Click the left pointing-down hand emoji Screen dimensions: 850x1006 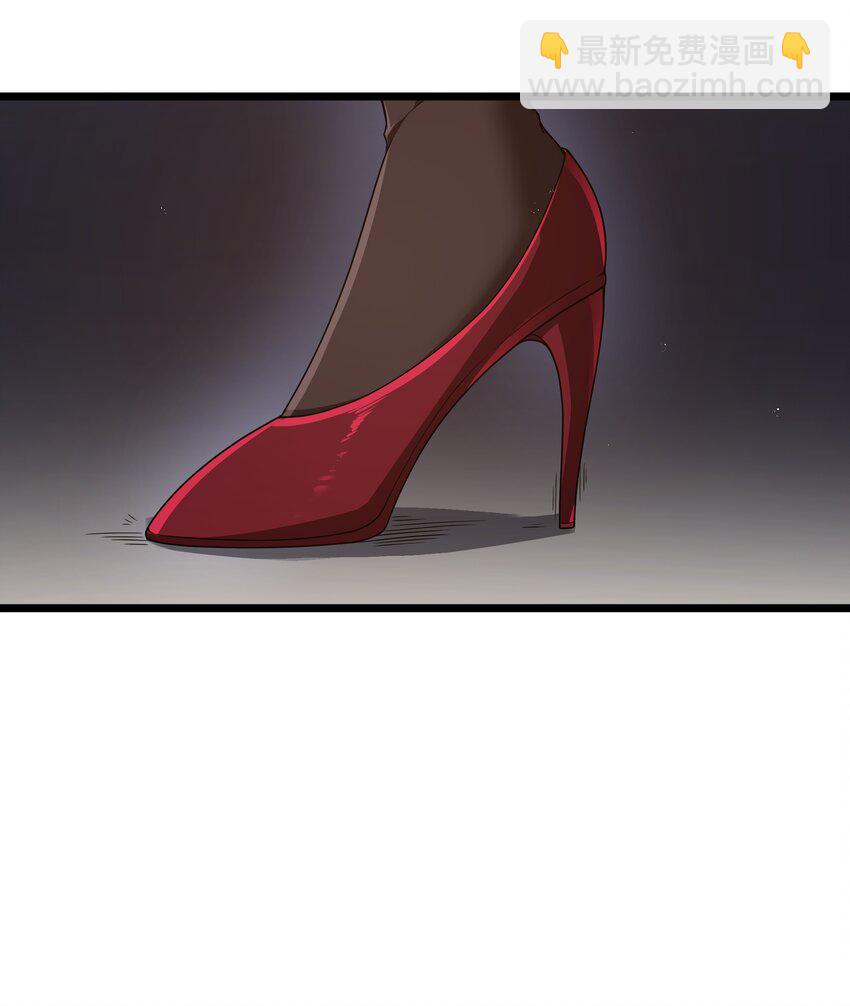tap(553, 49)
